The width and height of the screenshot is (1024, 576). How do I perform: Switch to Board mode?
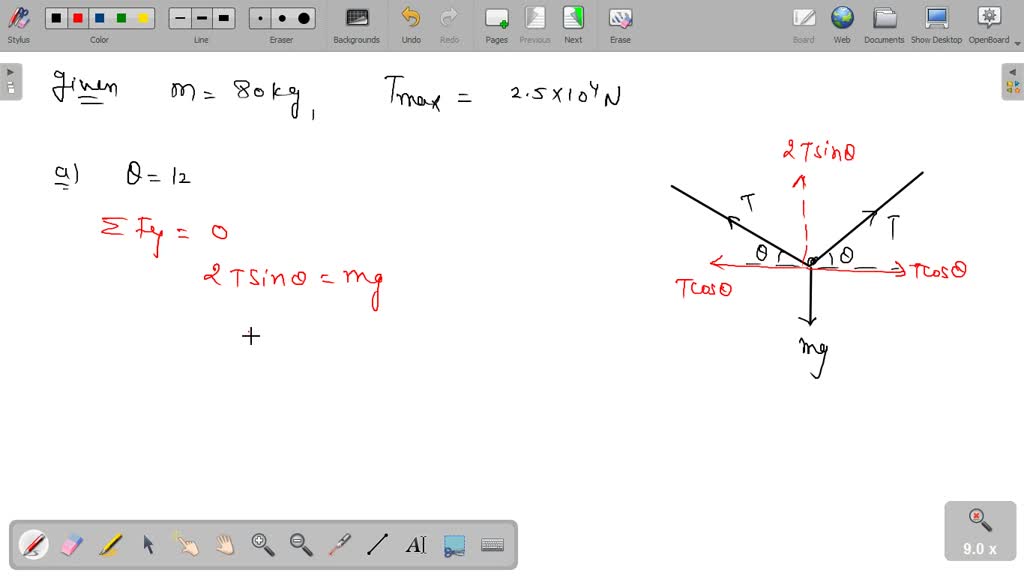(x=803, y=25)
